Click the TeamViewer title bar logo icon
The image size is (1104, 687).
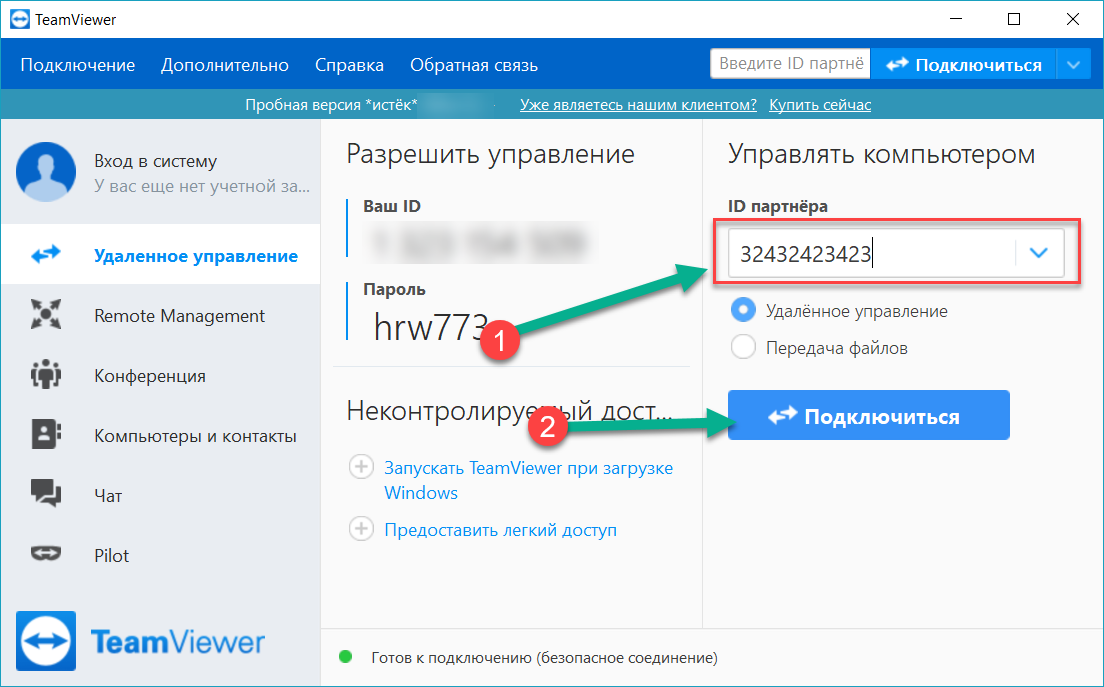coord(19,19)
